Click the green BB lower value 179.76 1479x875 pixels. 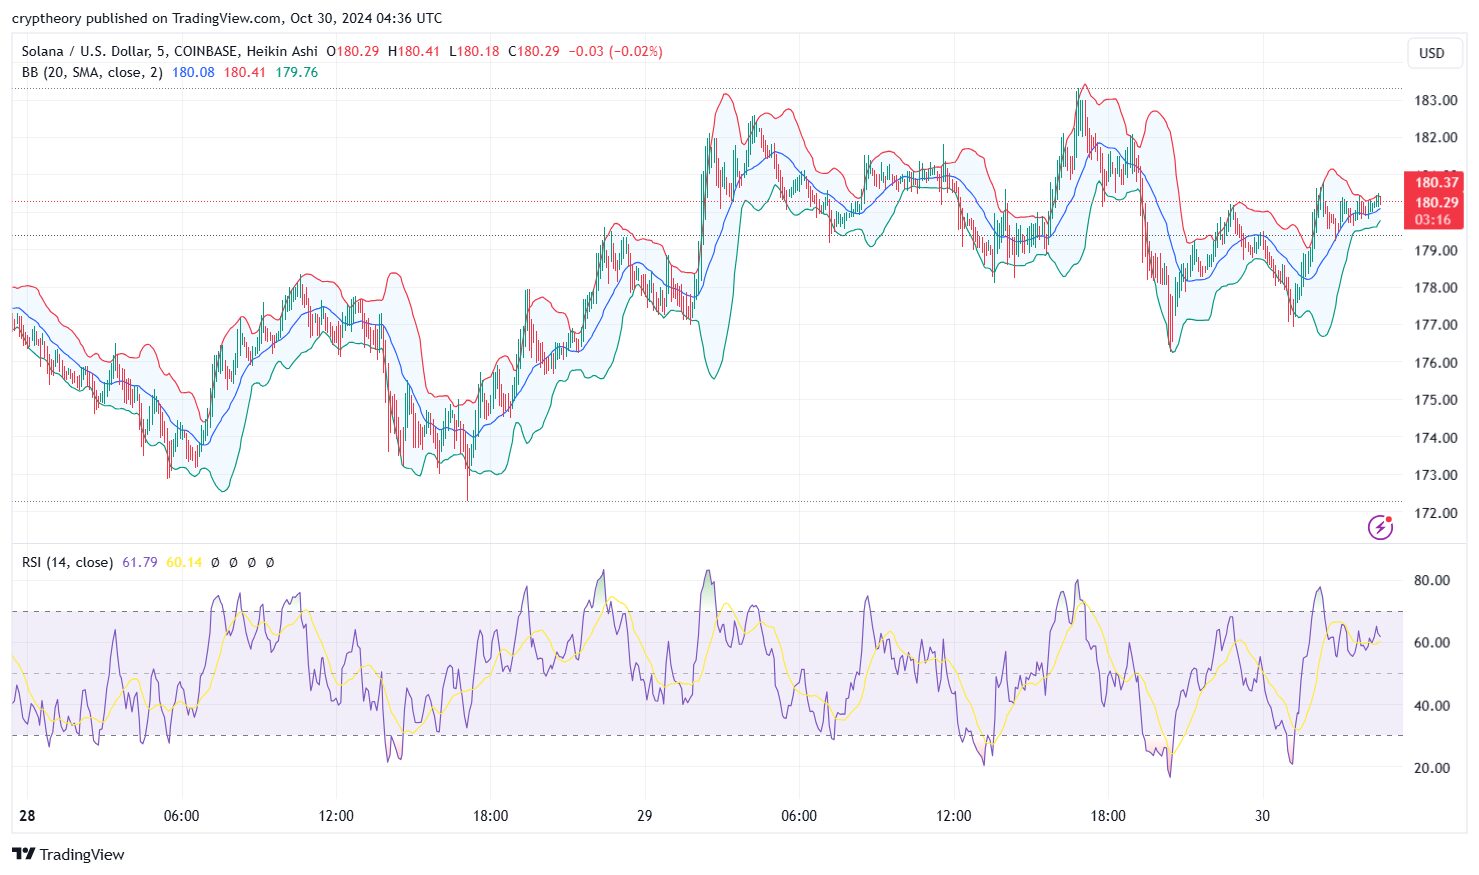[x=296, y=72]
